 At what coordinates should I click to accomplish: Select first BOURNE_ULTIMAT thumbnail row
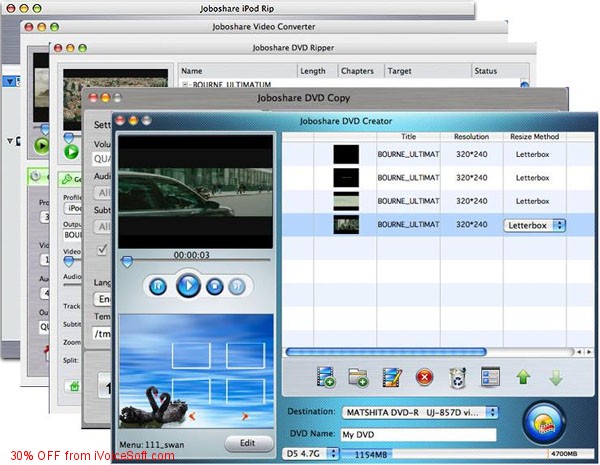pos(346,154)
